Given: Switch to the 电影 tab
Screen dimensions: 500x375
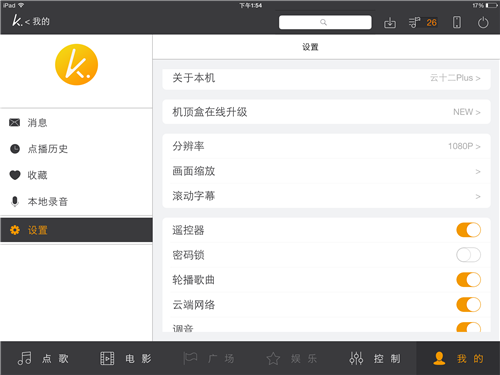Looking at the screenshot, I should pyautogui.click(x=125, y=358).
